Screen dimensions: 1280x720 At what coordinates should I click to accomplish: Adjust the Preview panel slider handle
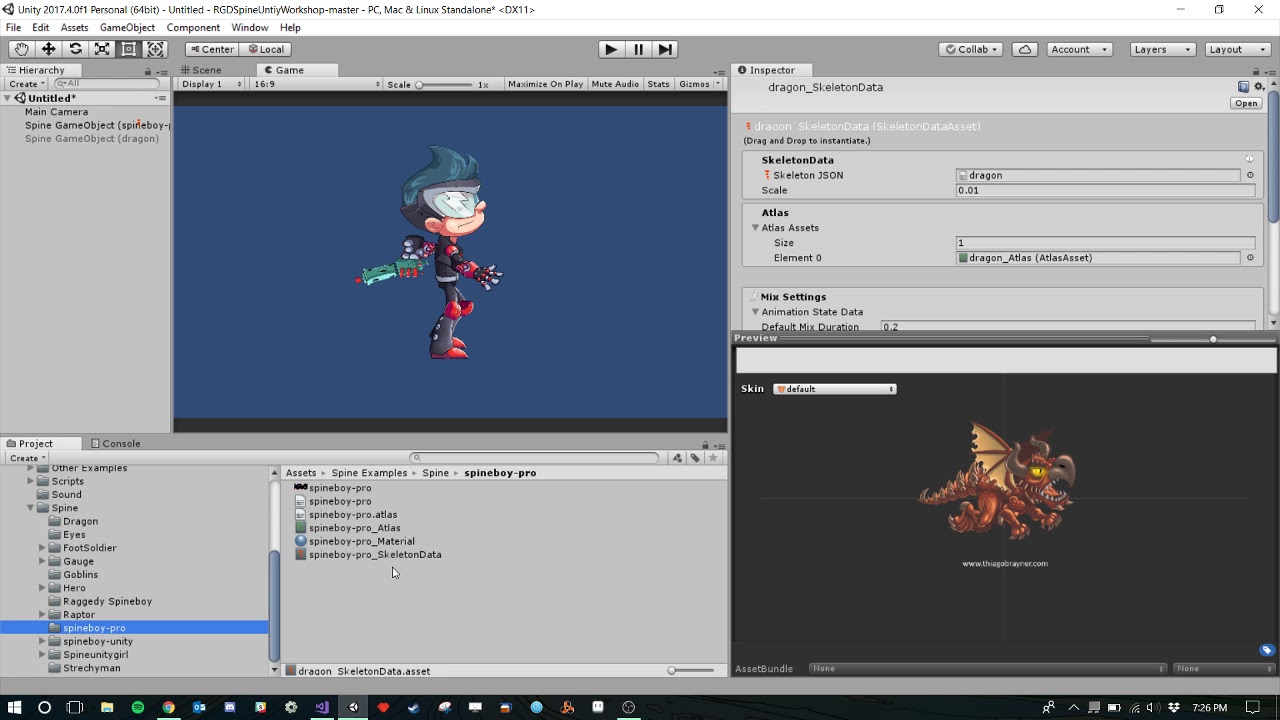point(1213,340)
